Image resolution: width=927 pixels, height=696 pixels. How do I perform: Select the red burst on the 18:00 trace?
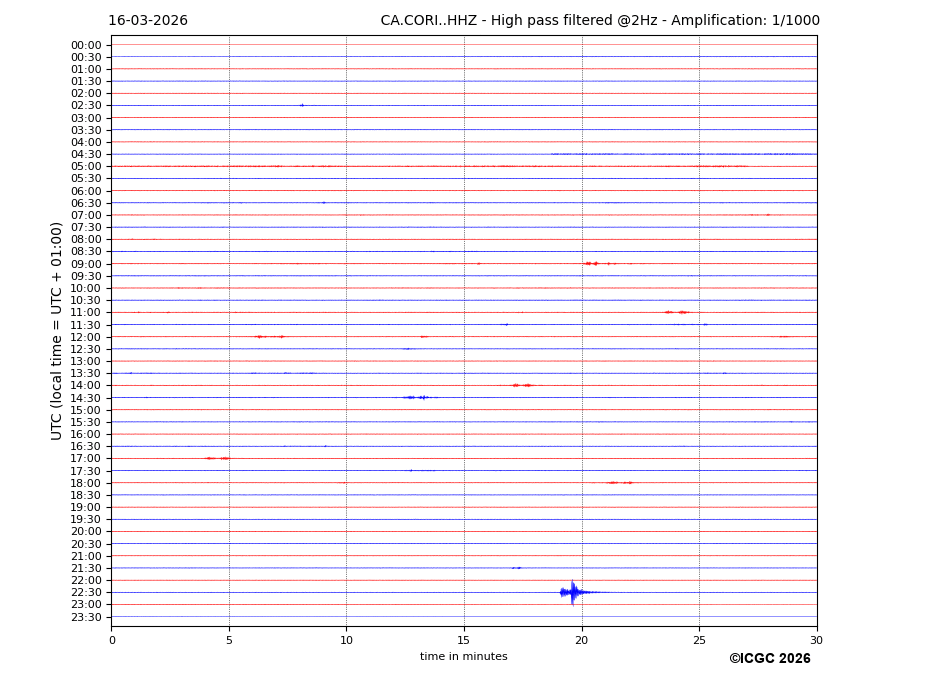(620, 482)
